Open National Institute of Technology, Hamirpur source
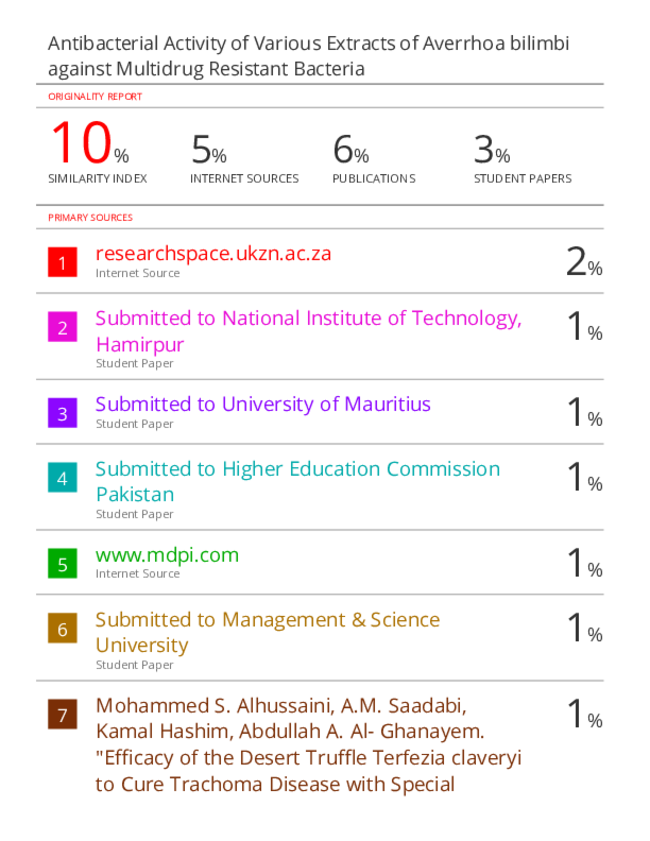The image size is (650, 841). click(x=308, y=331)
